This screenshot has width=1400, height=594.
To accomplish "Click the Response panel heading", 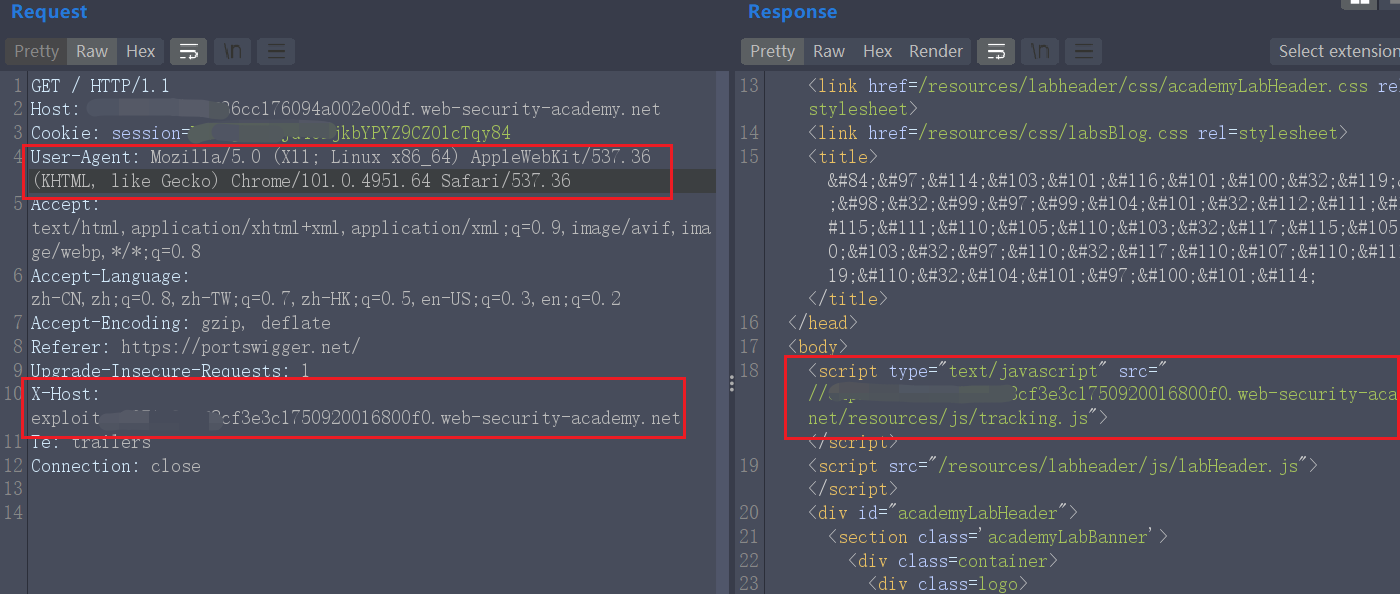I will [x=792, y=12].
